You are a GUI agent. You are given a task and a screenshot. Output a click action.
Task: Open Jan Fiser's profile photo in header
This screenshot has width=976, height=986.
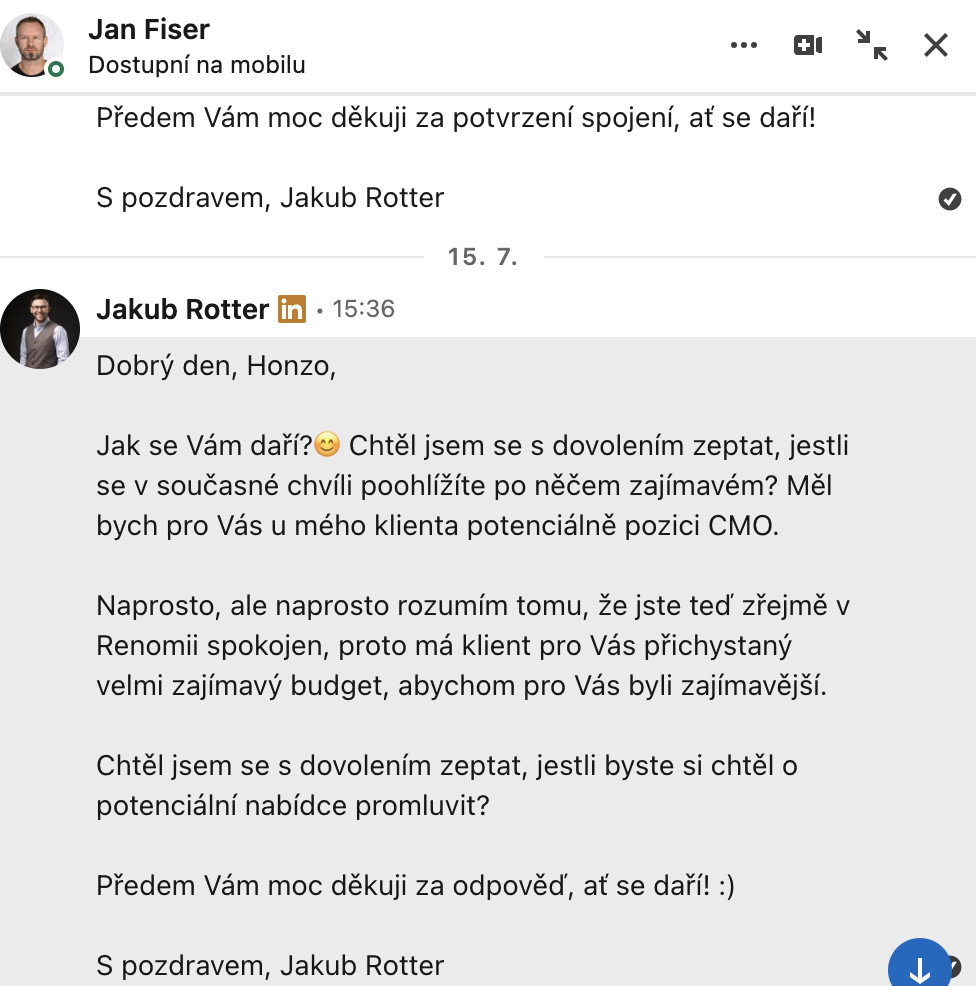(32, 45)
